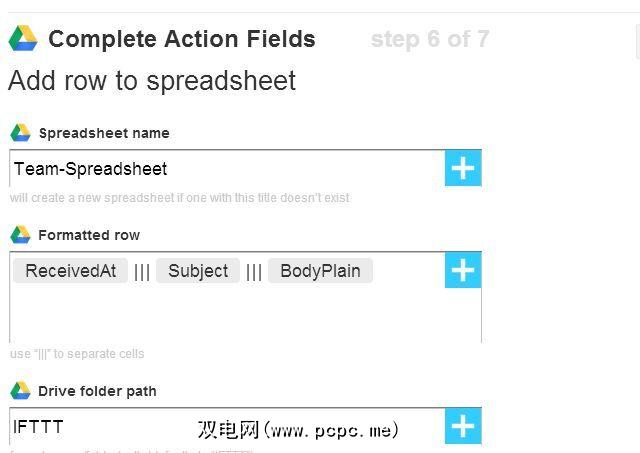Click the Complete Action Fields heading
640x453 pixels.
(181, 39)
